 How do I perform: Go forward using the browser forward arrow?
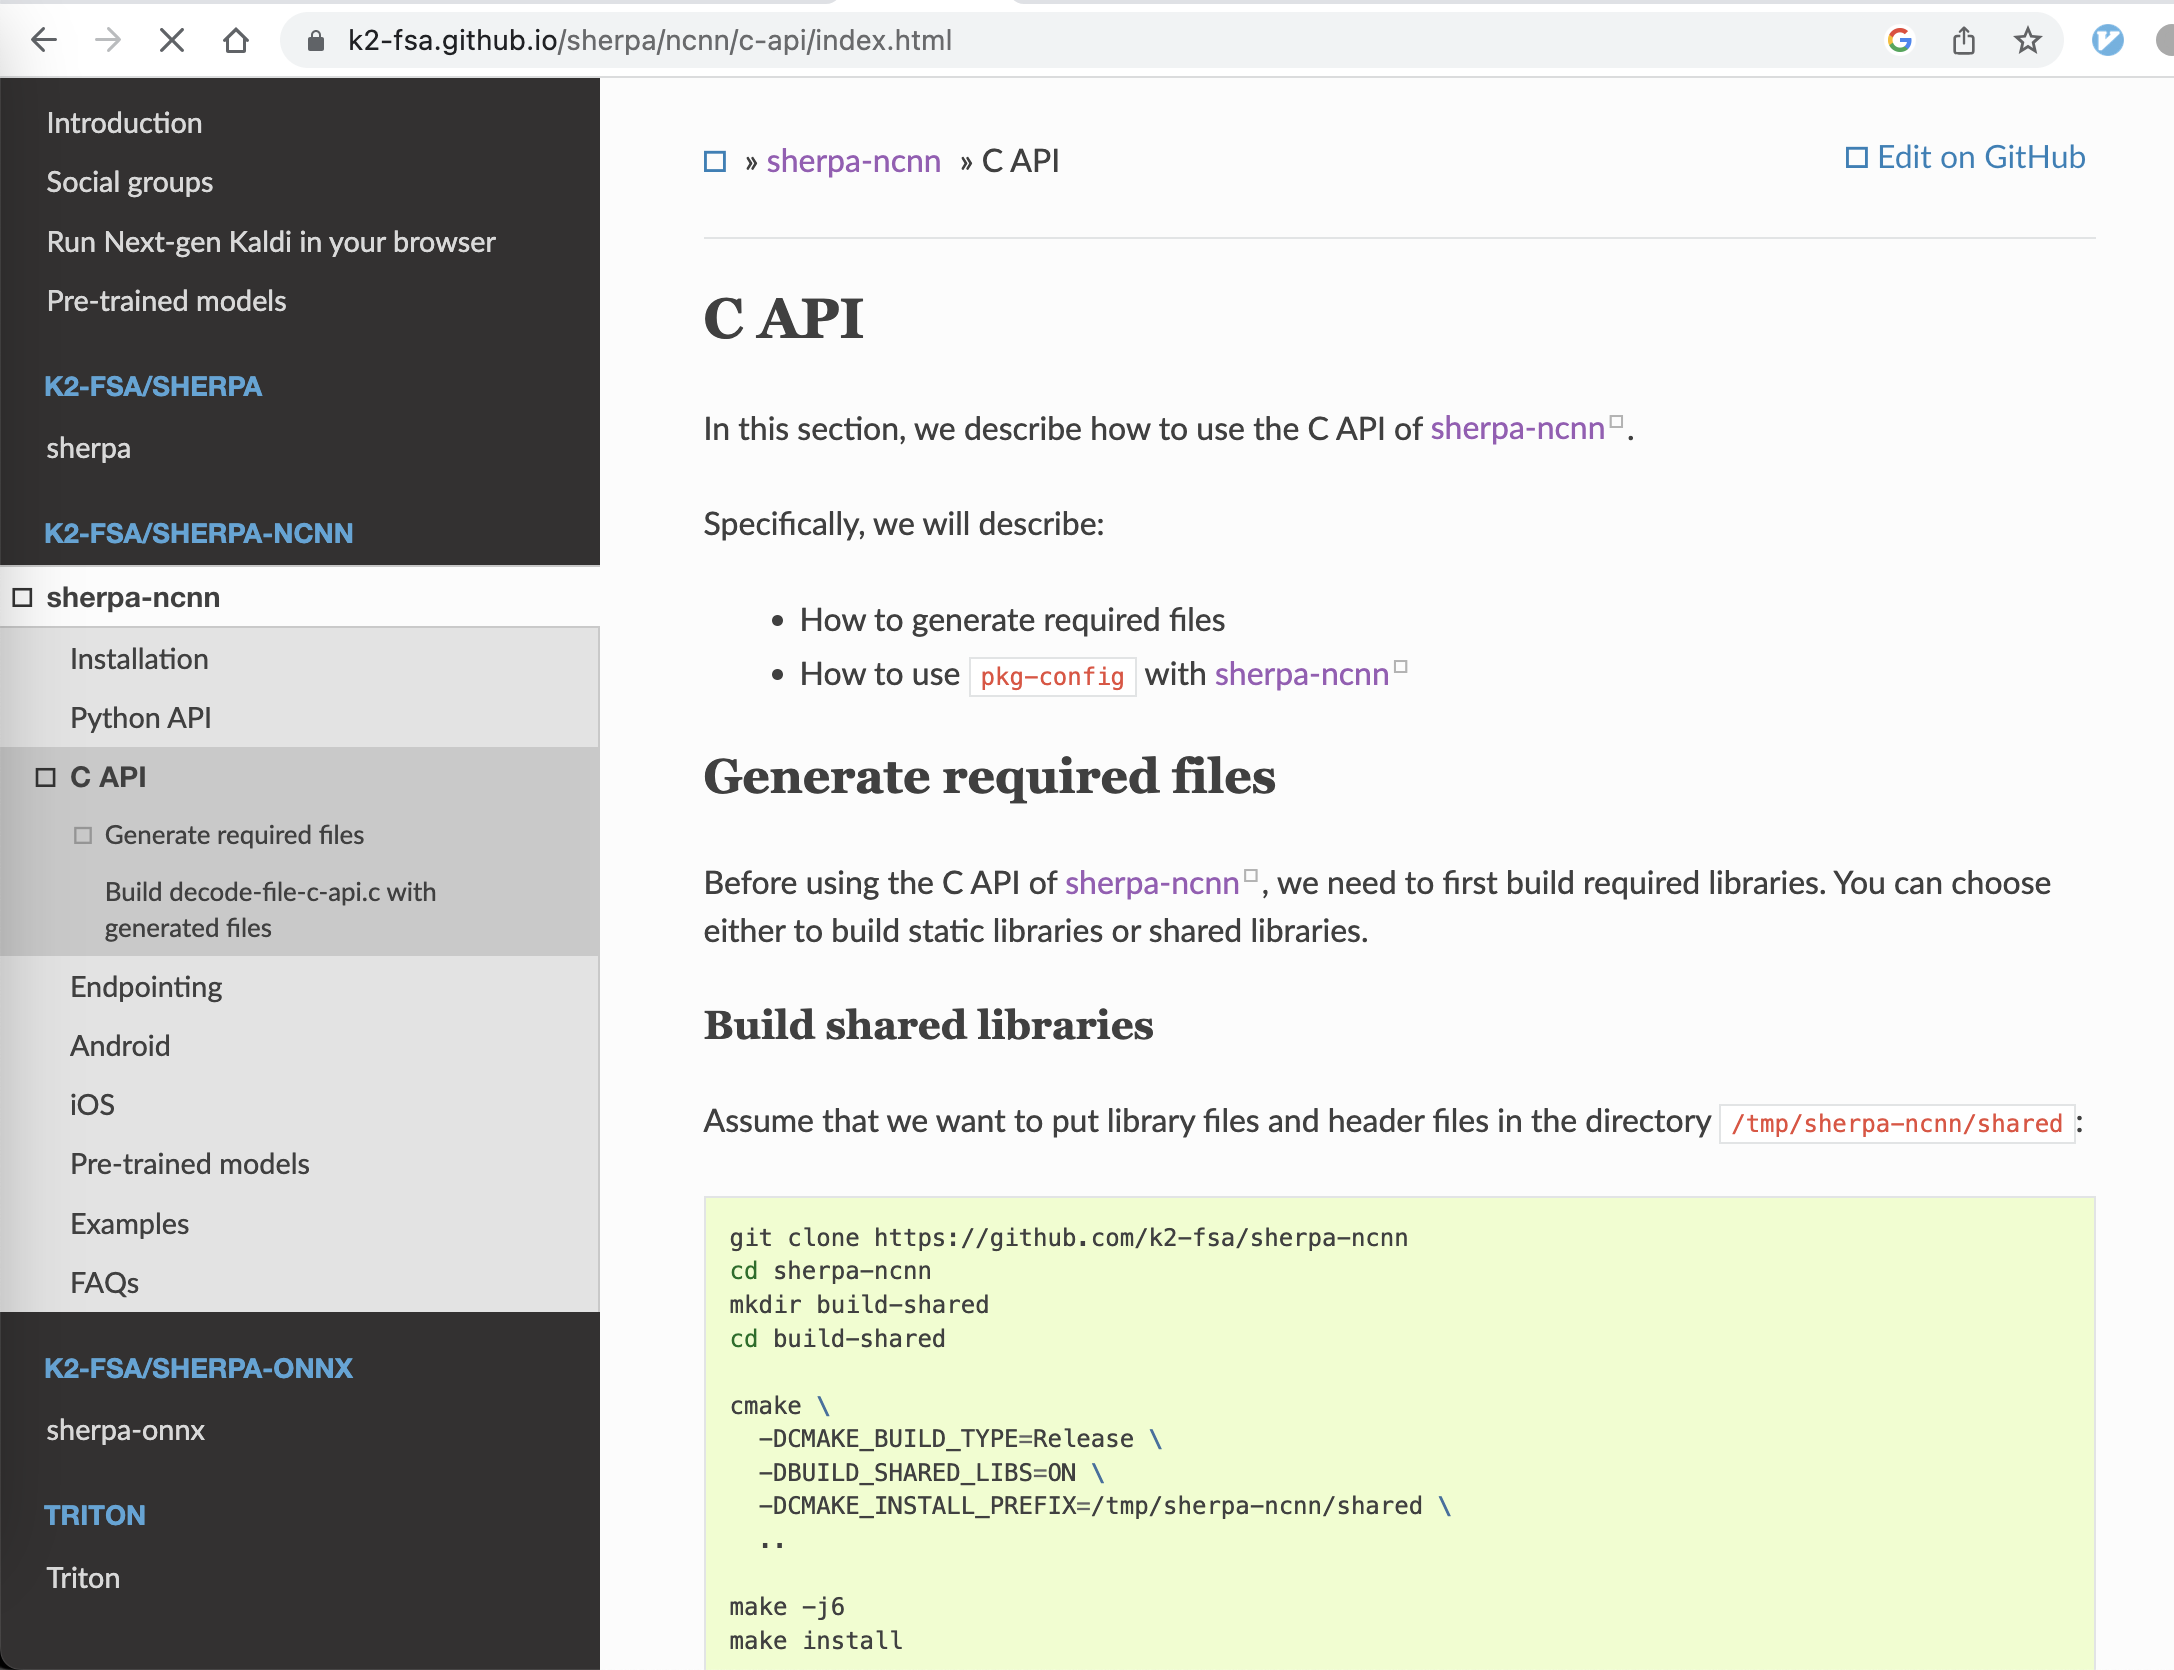tap(108, 40)
